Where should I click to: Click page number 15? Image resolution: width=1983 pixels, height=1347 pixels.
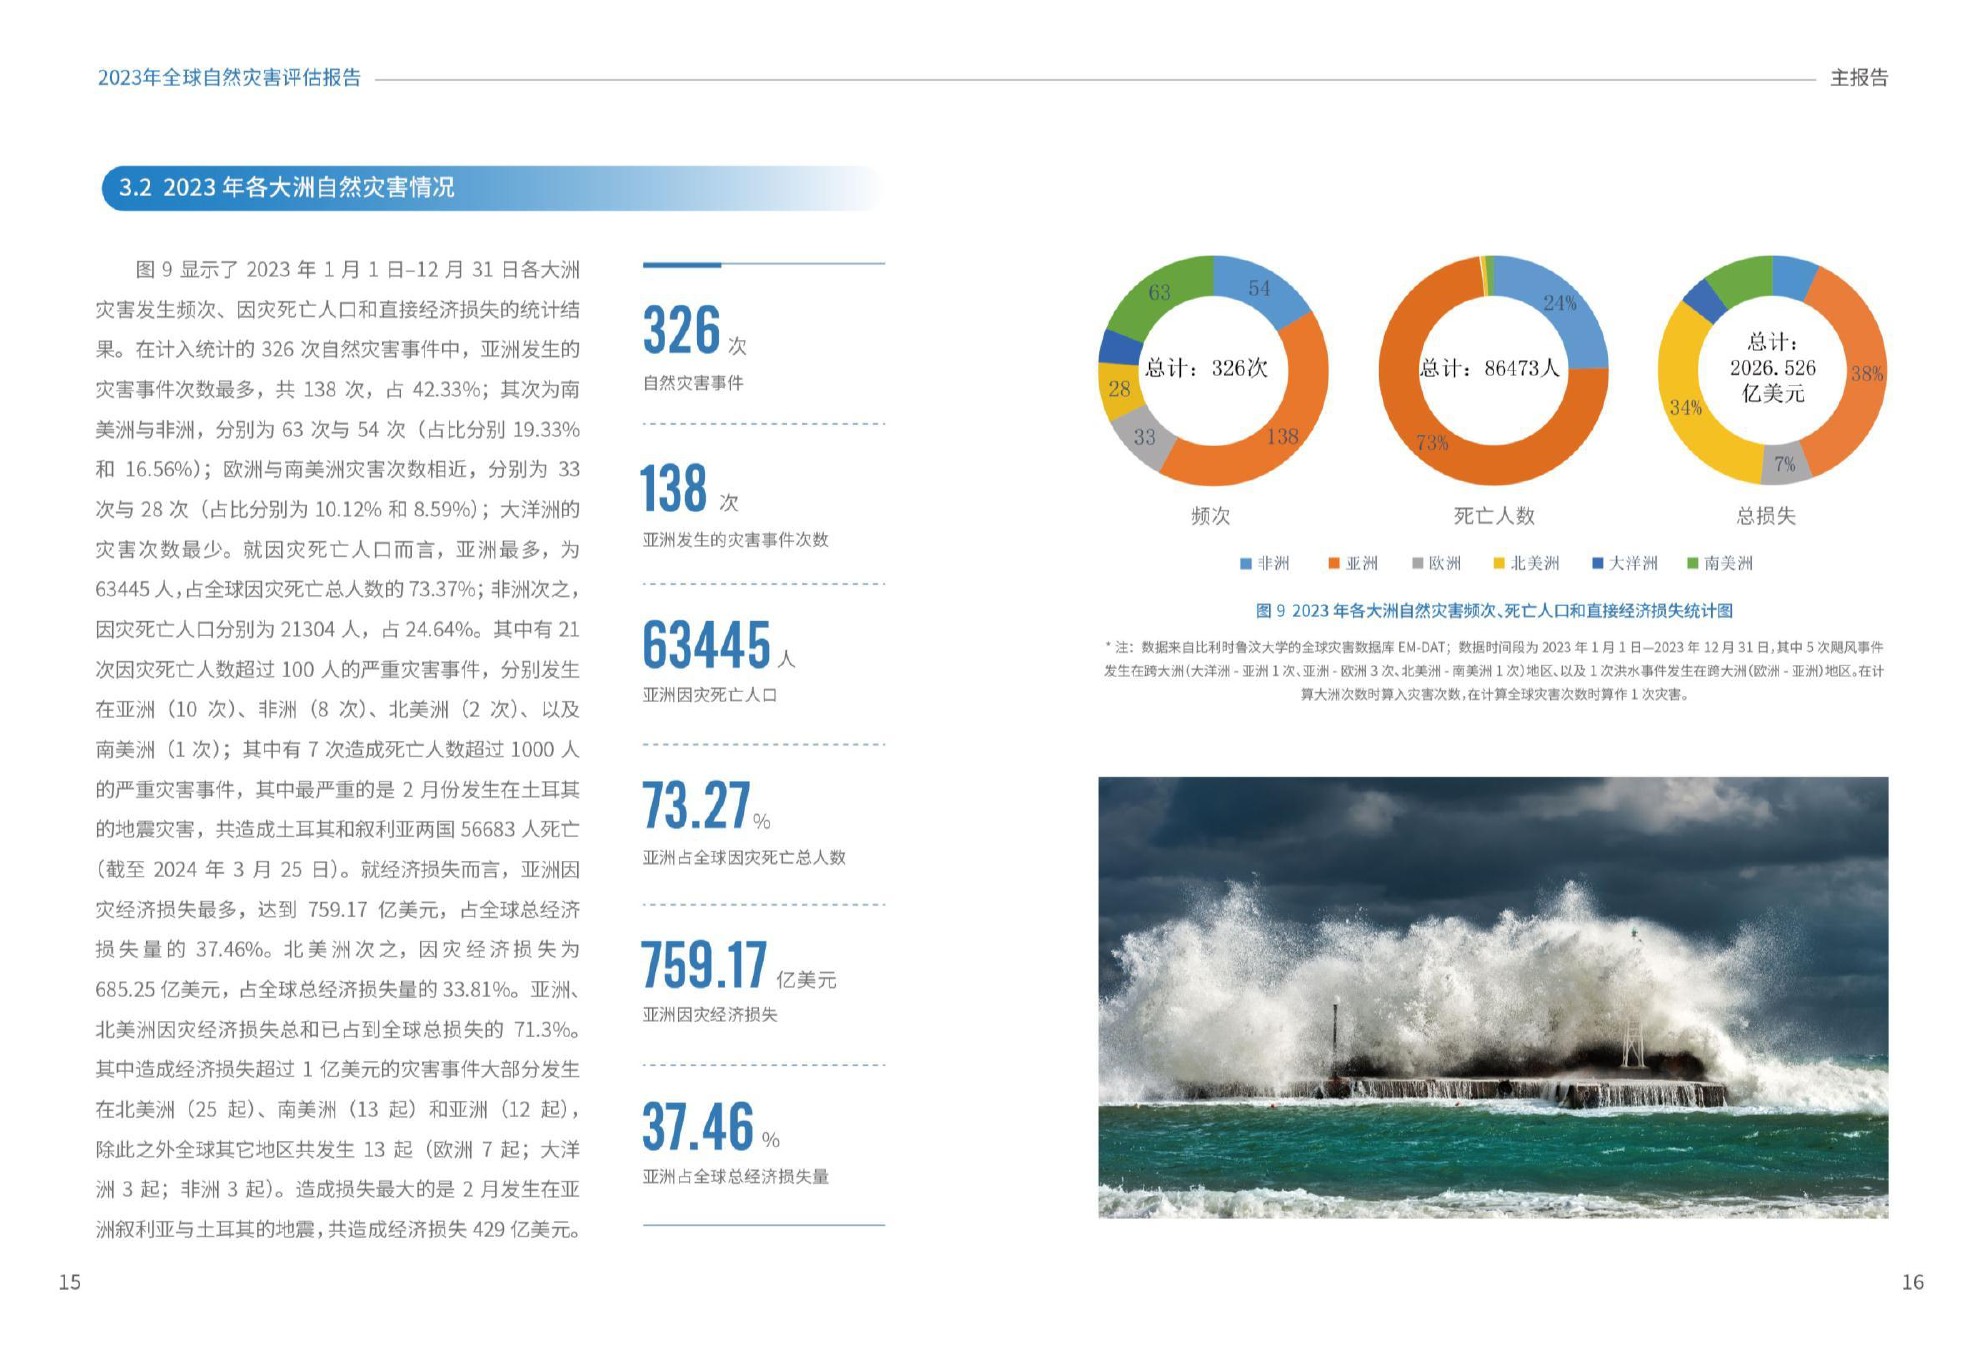(x=69, y=1282)
